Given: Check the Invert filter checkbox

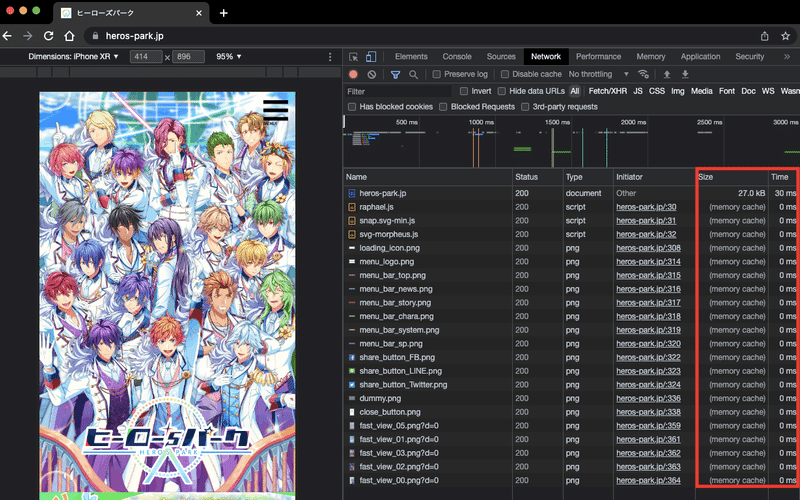Looking at the screenshot, I should [x=464, y=91].
